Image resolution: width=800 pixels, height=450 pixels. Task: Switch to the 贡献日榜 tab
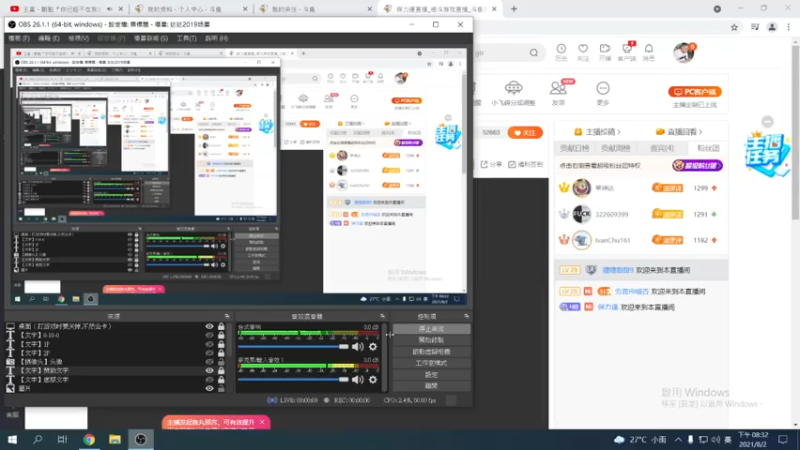click(x=575, y=148)
